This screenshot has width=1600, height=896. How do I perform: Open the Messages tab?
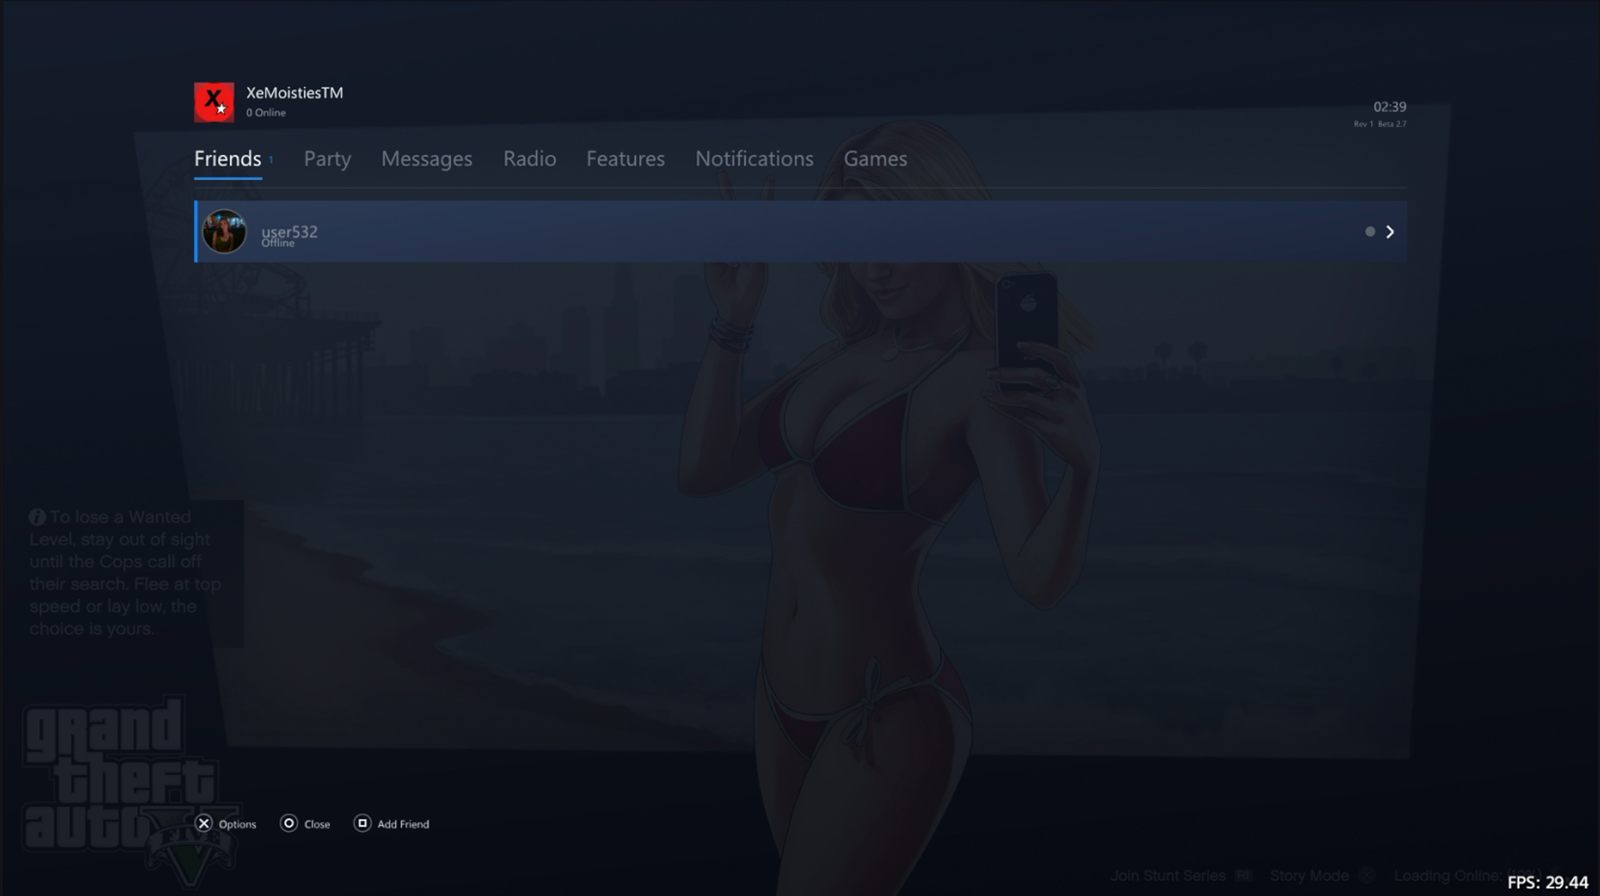click(x=427, y=159)
